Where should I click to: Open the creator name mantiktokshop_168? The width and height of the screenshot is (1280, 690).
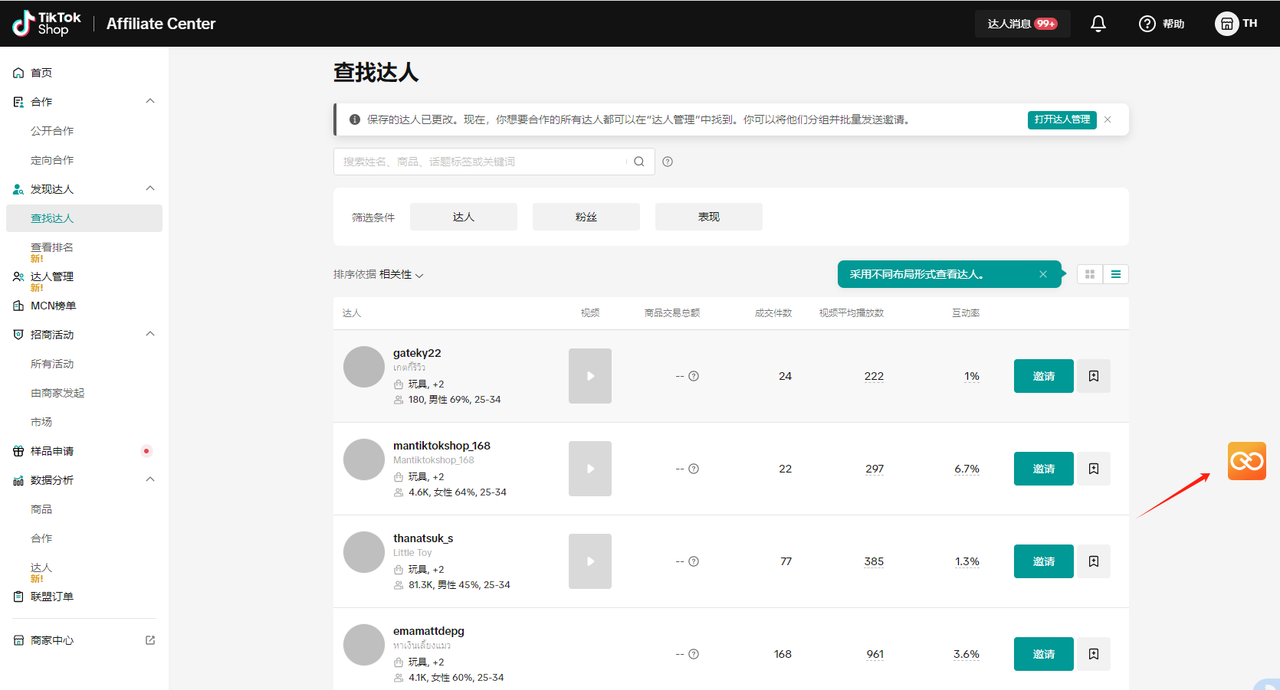(x=442, y=446)
